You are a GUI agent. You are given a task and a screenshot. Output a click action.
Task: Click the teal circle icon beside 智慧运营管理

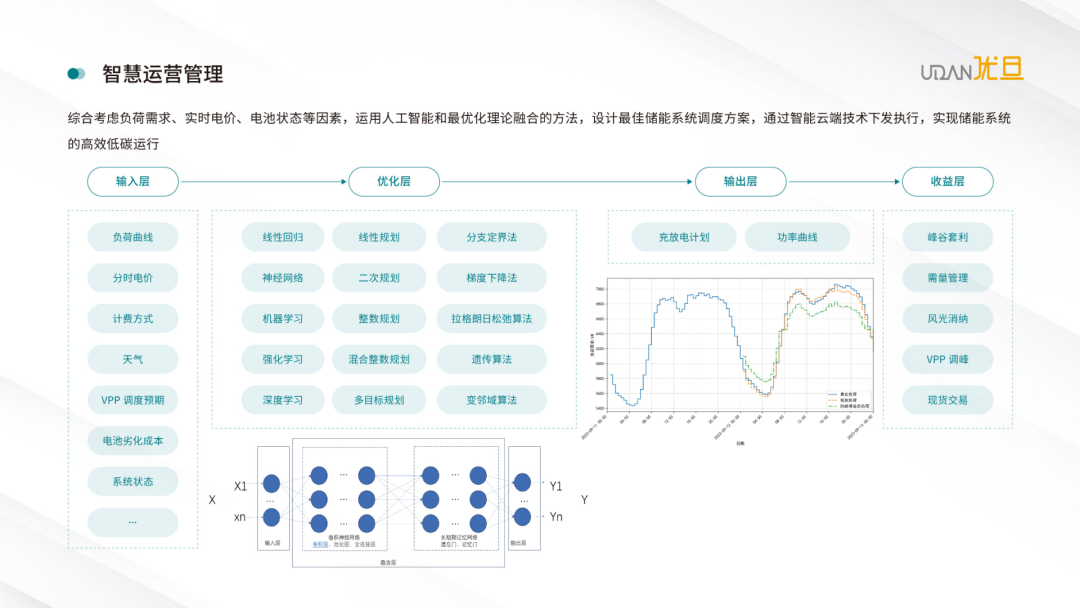tap(76, 74)
